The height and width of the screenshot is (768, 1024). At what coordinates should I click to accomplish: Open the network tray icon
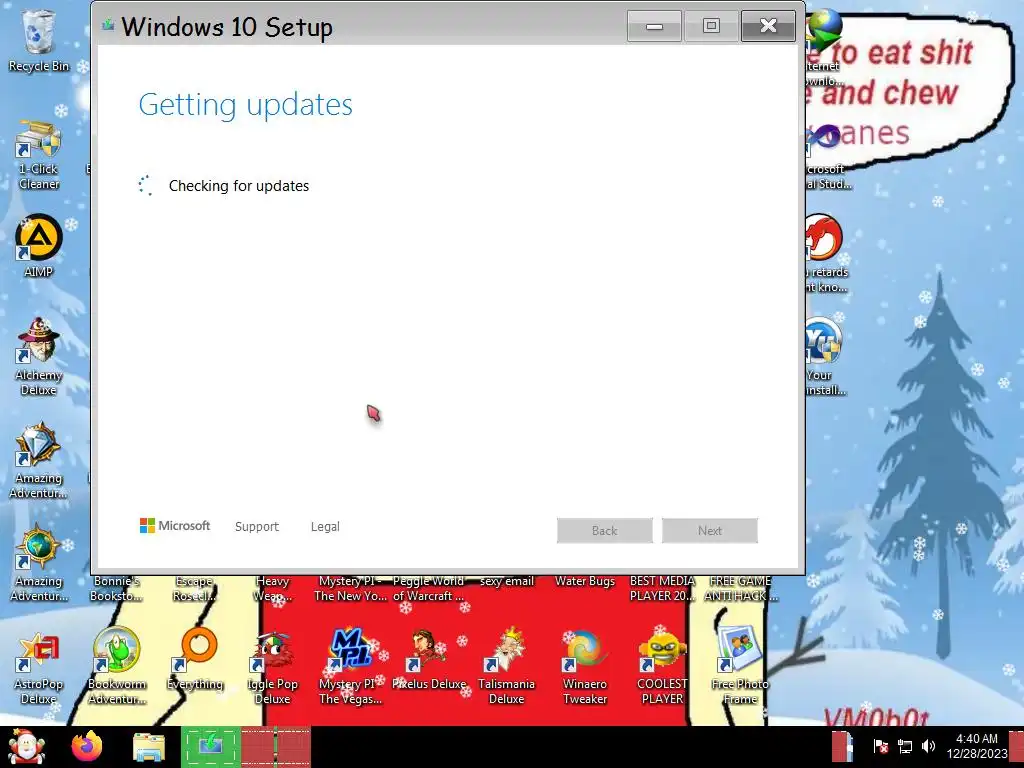pos(905,746)
